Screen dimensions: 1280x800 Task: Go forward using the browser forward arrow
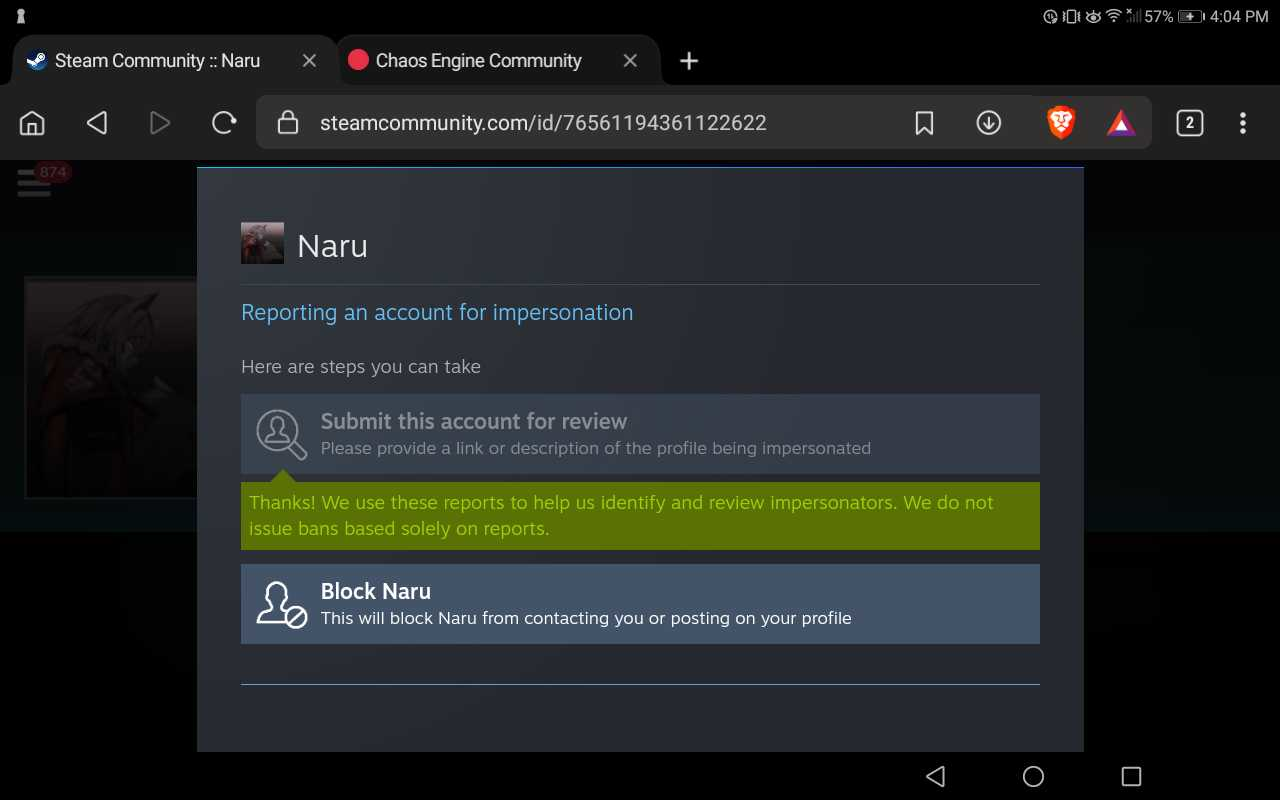pos(159,123)
